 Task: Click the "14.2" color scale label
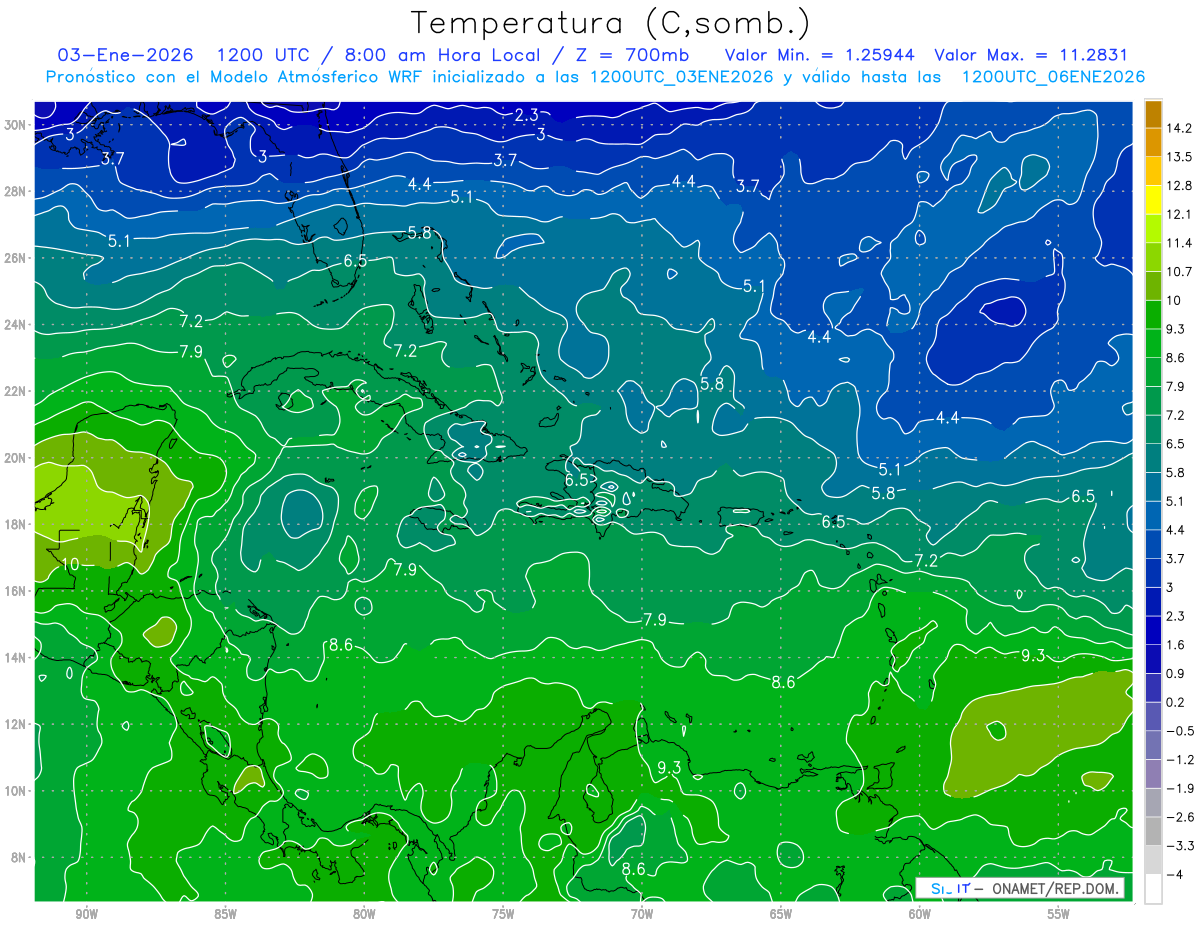click(1180, 128)
